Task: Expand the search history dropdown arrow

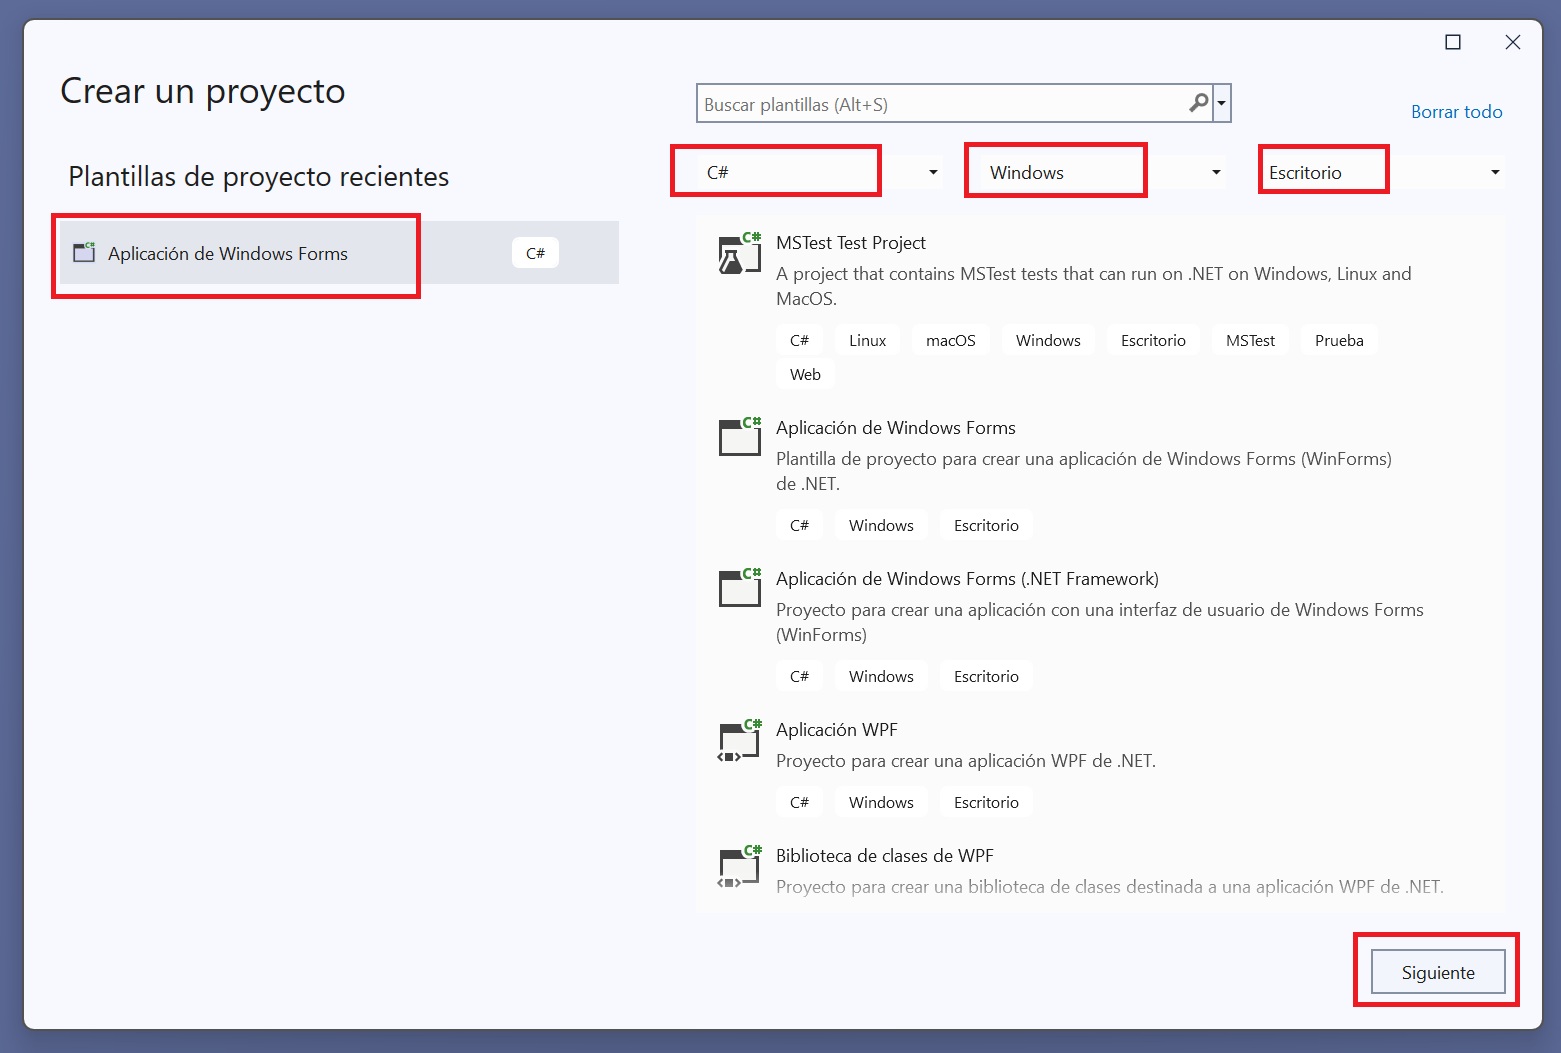Action: pyautogui.click(x=1222, y=103)
